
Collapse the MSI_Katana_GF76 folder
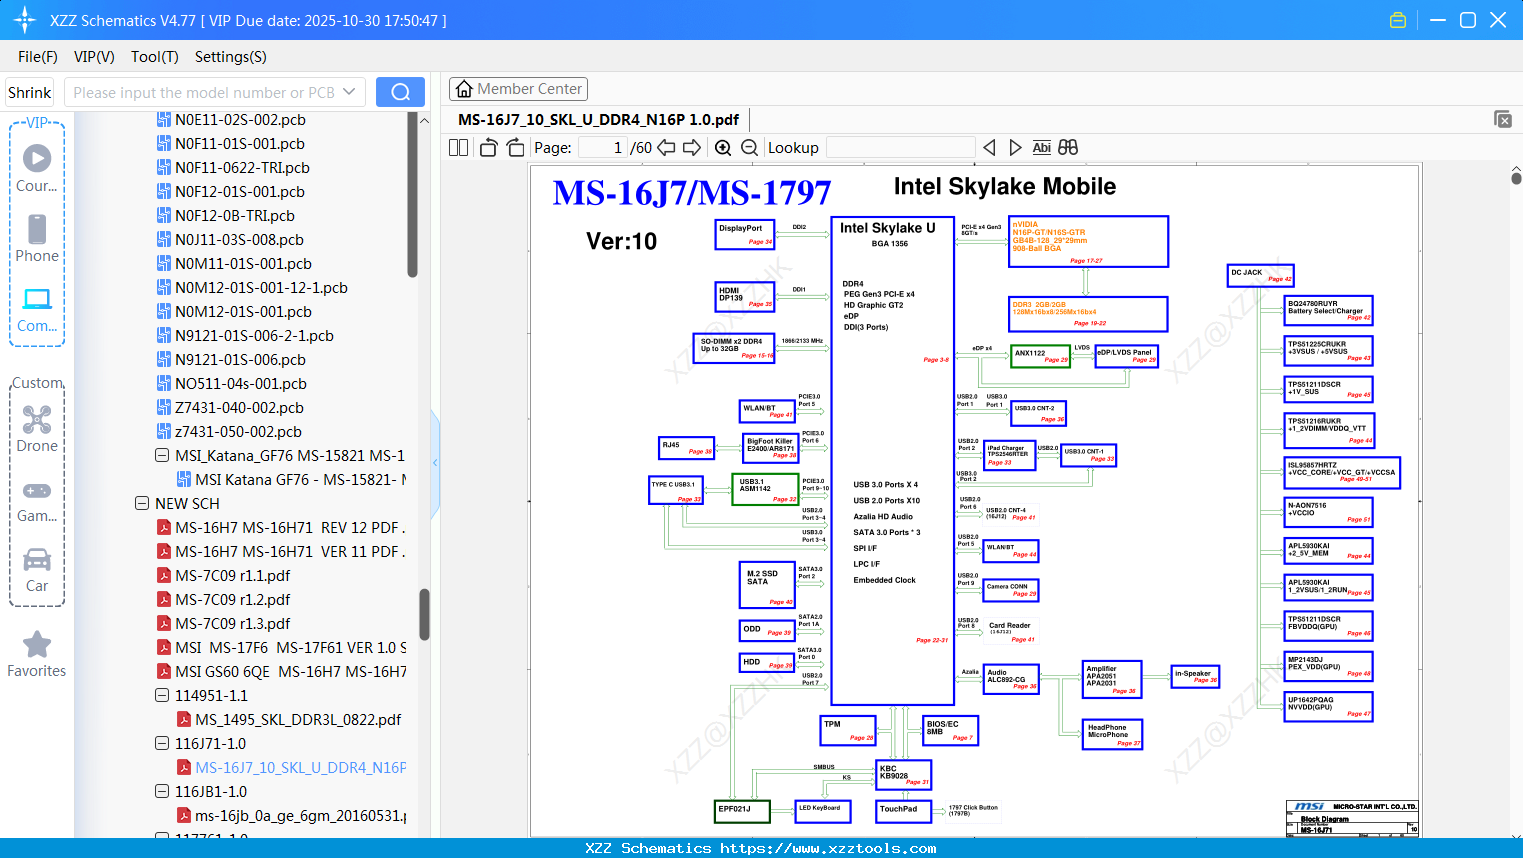tap(162, 455)
